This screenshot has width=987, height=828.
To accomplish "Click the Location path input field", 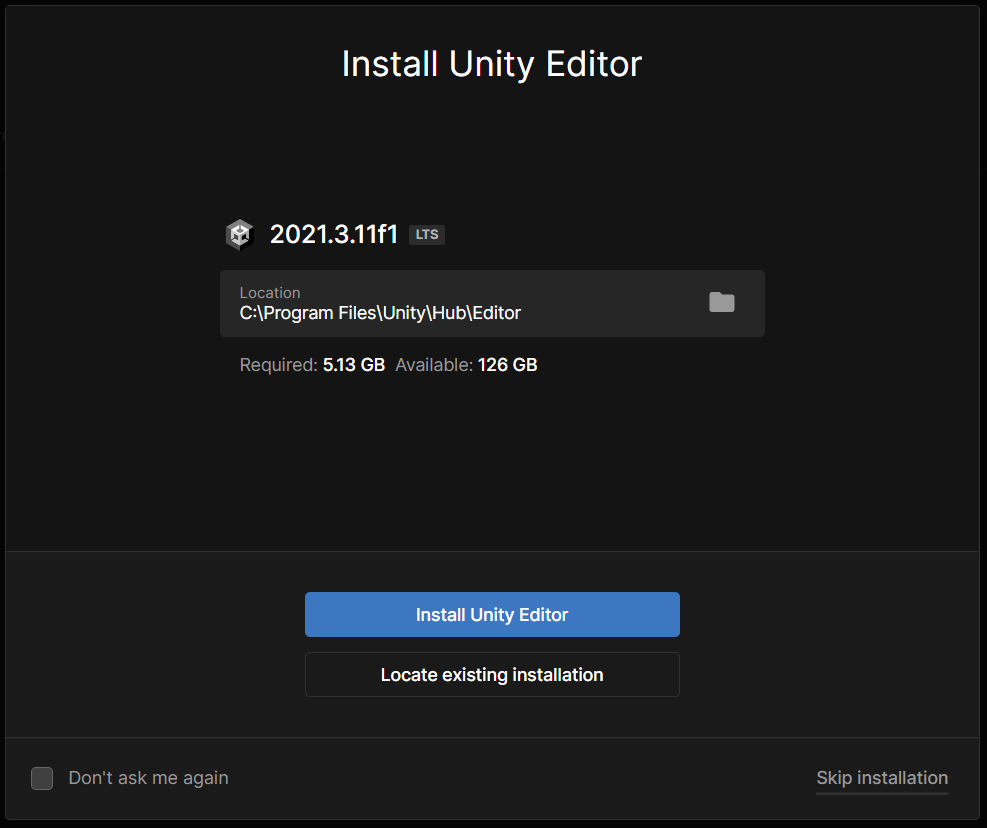I will point(492,303).
